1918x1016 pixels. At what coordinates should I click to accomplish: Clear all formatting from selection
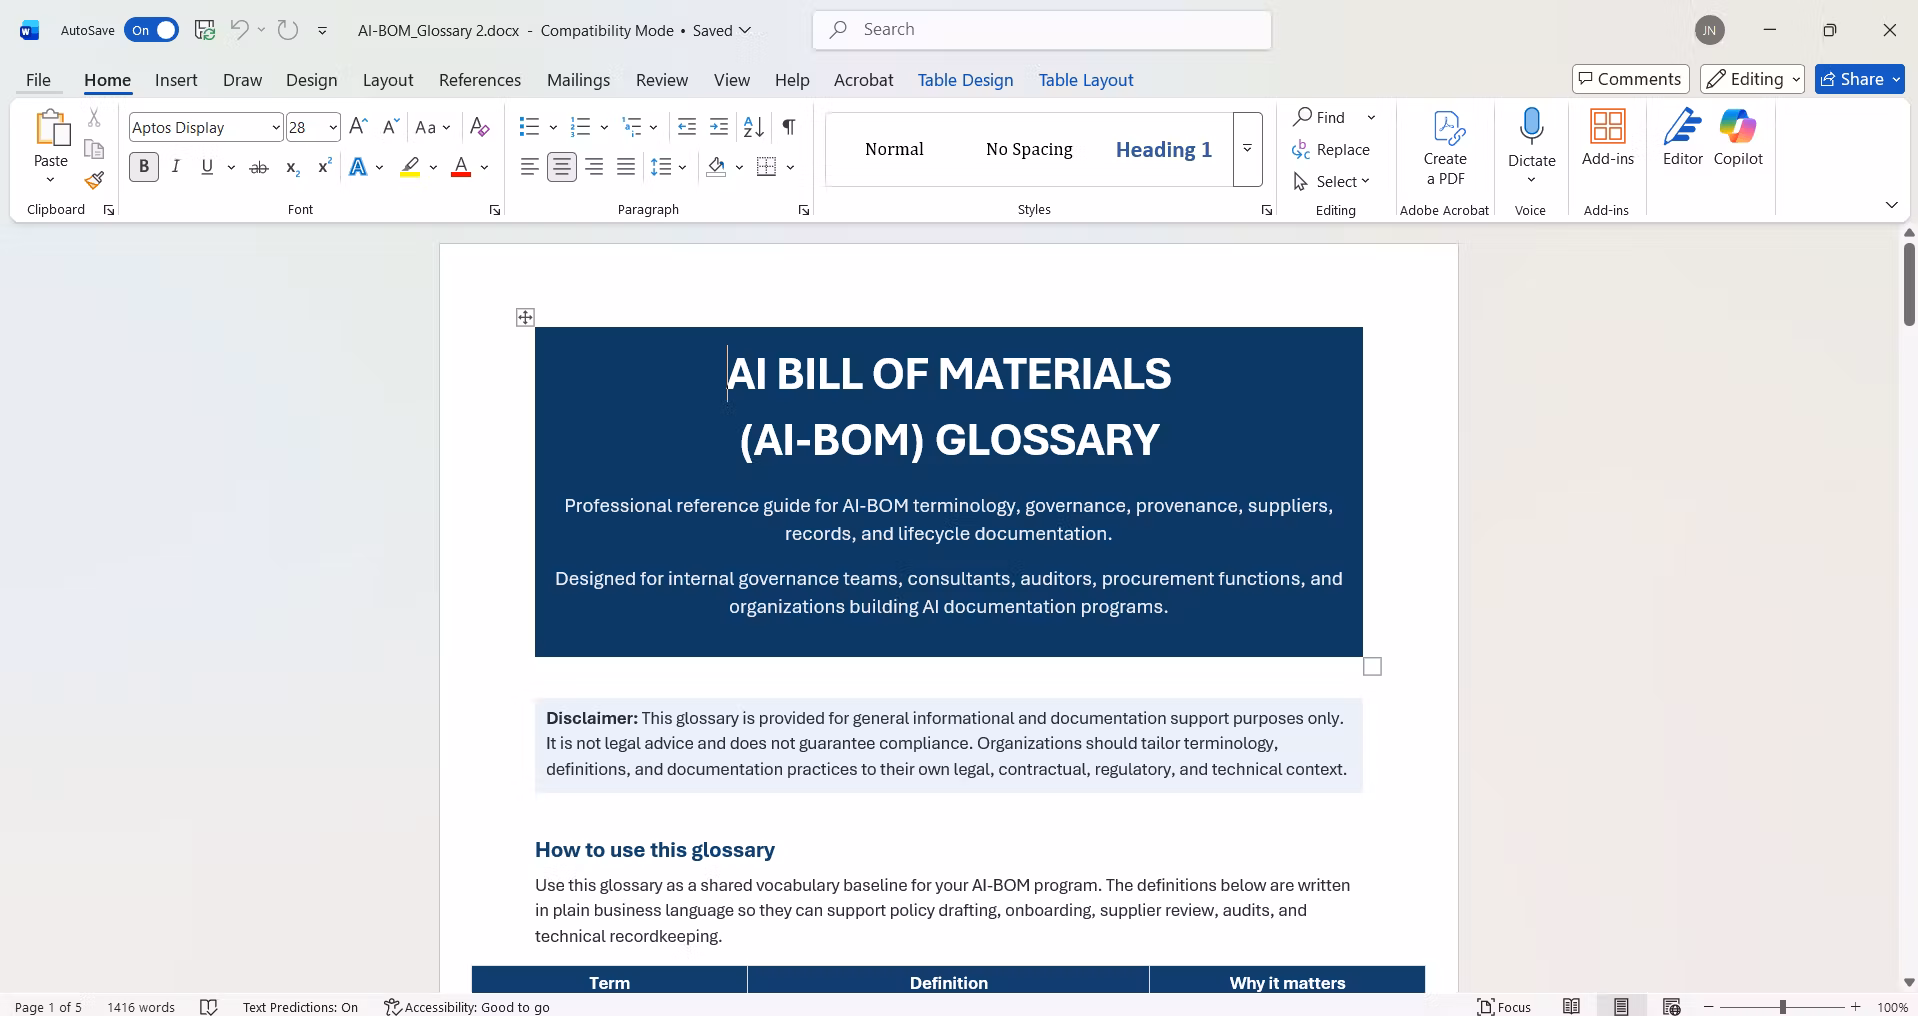tap(480, 127)
